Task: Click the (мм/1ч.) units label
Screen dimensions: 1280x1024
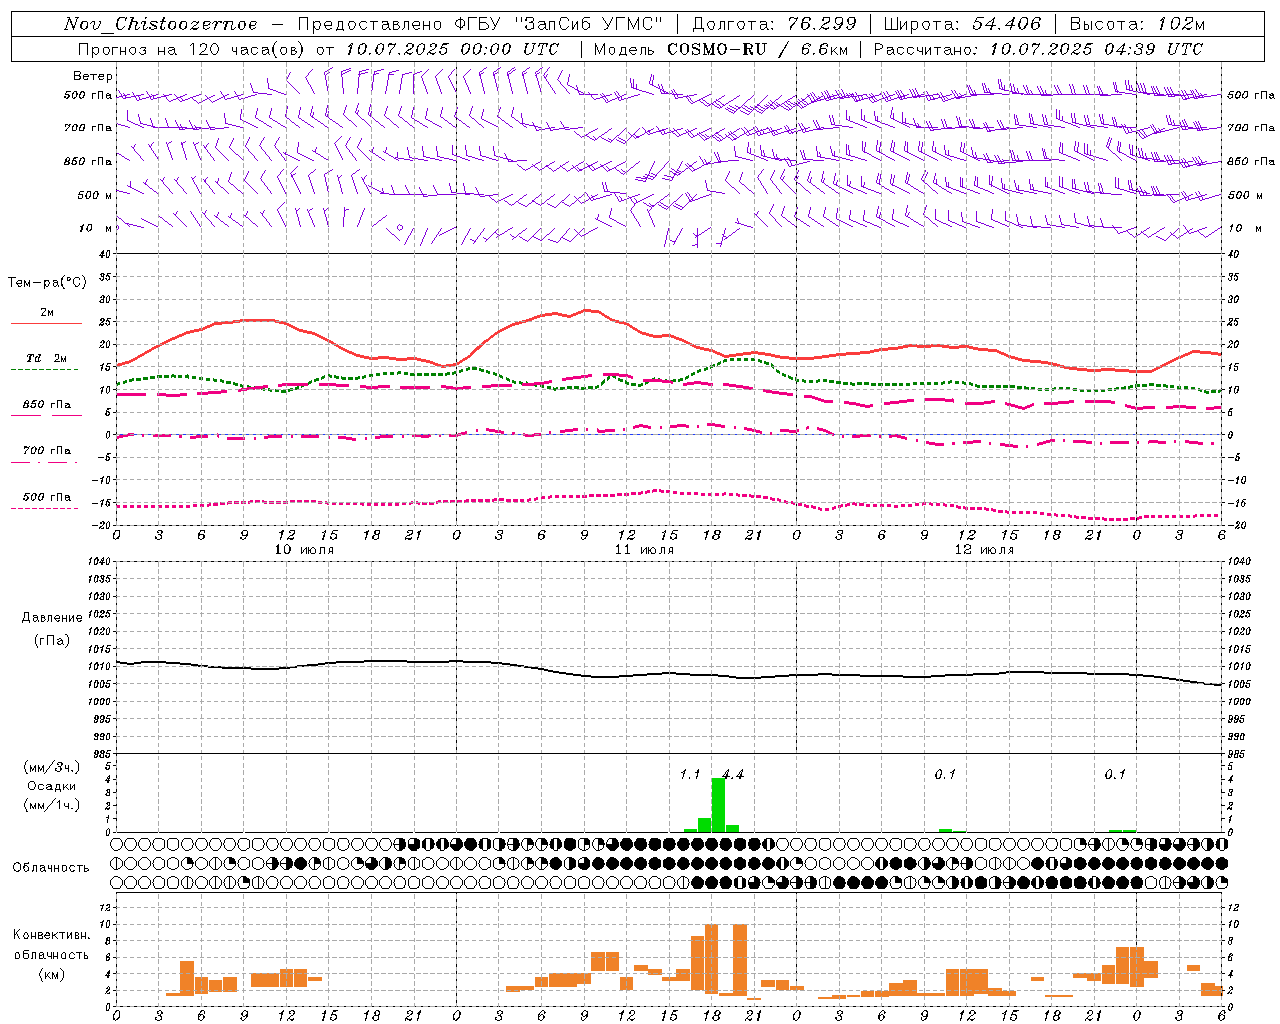Action: click(x=52, y=805)
